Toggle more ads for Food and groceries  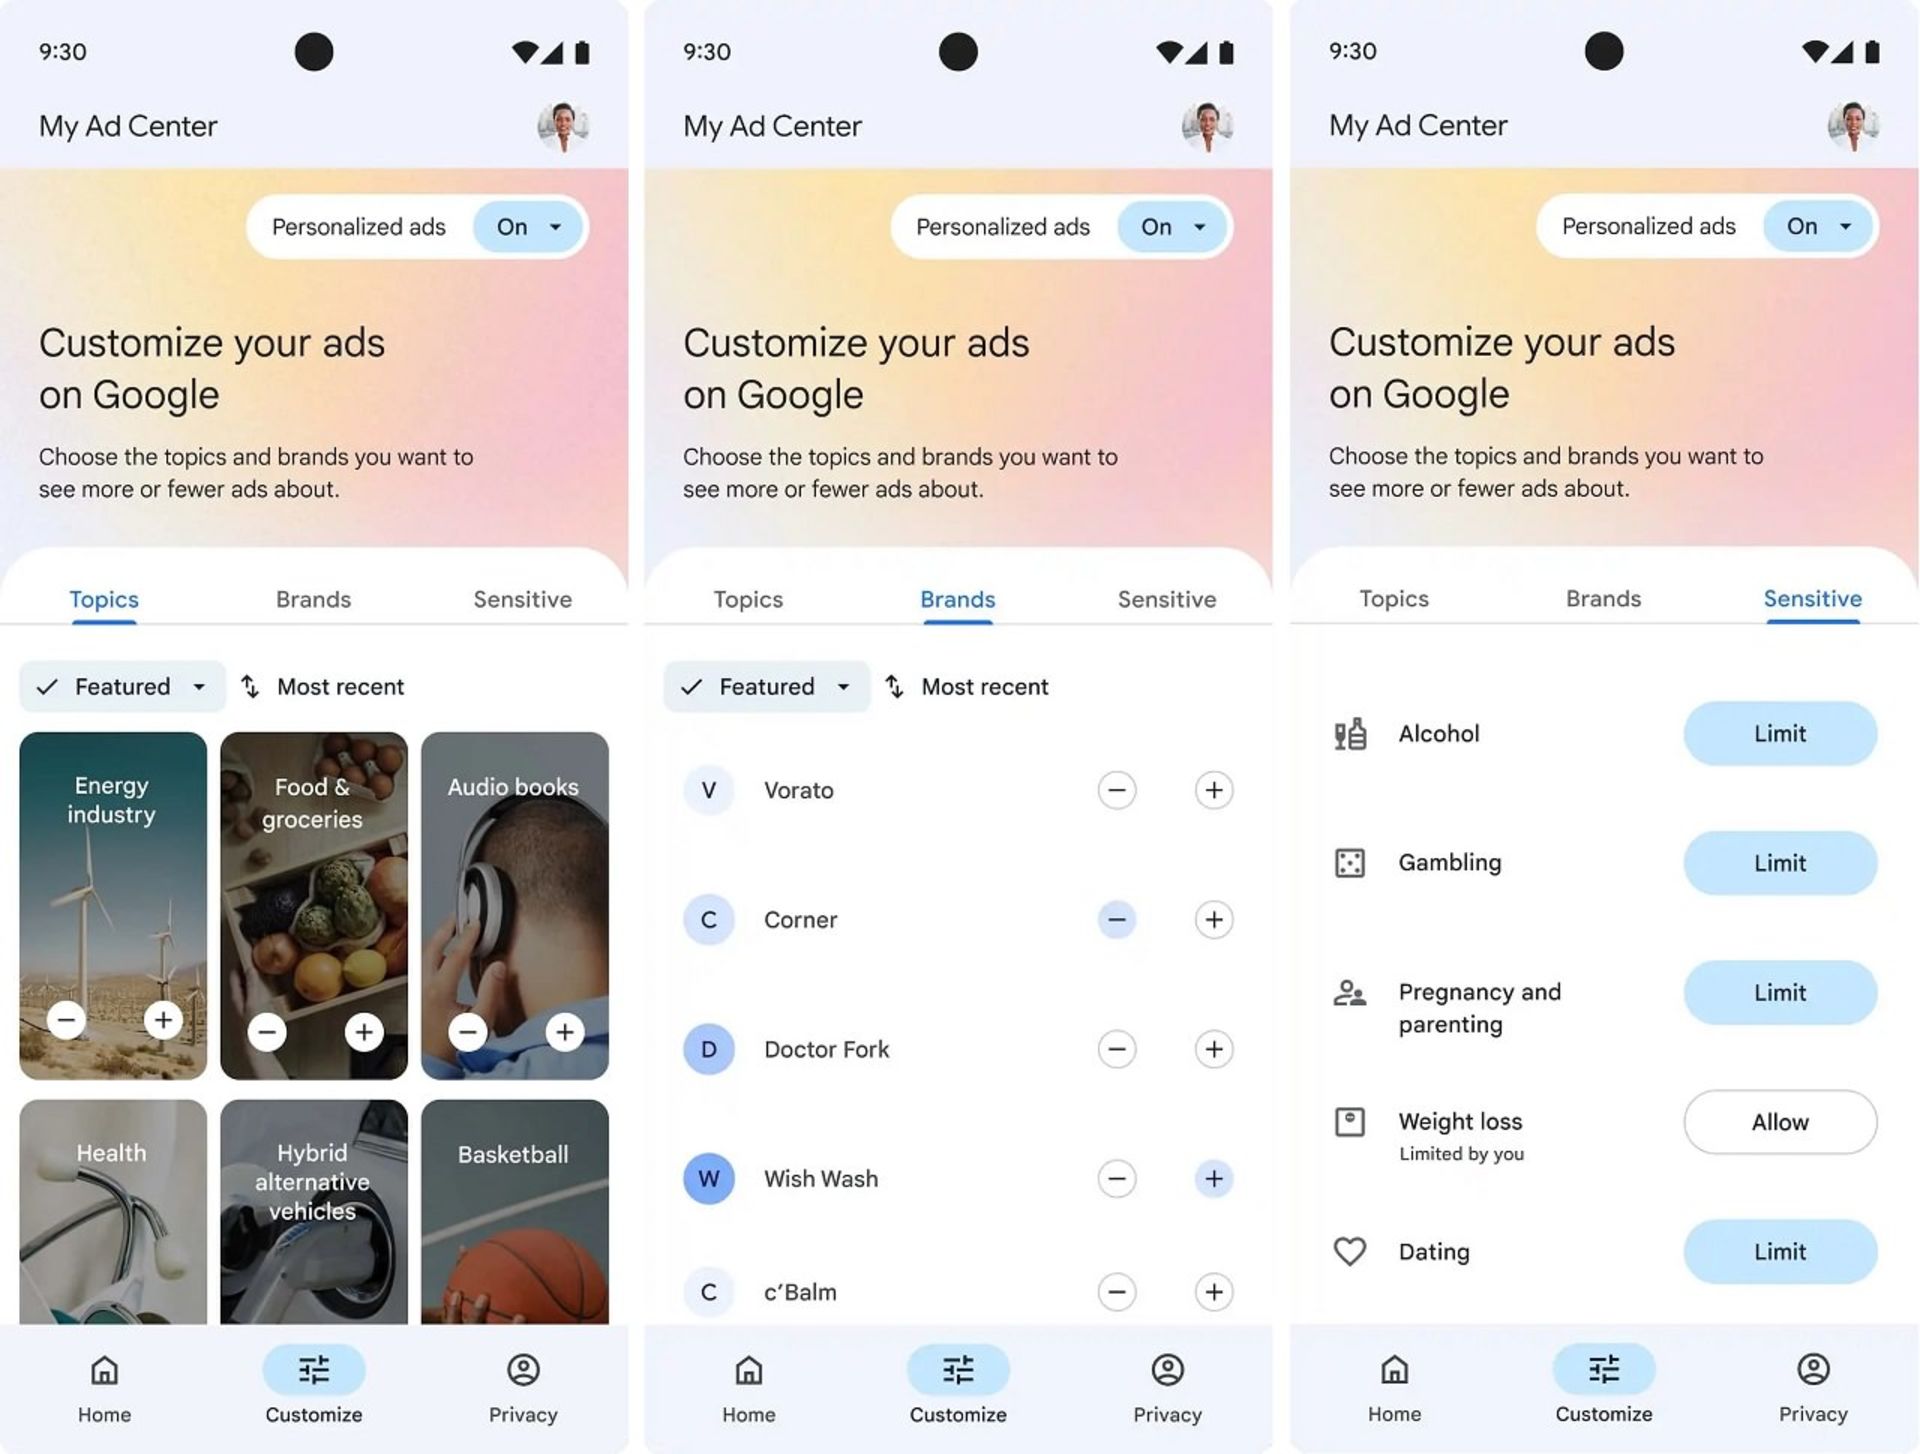coord(362,1031)
